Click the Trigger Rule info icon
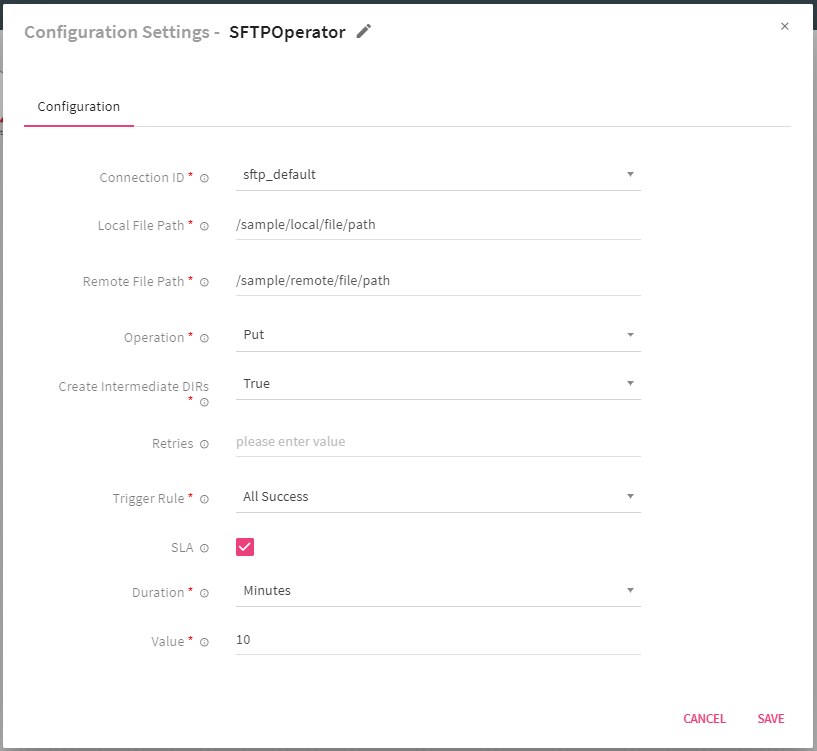Viewport: 817px width, 751px height. tap(204, 499)
